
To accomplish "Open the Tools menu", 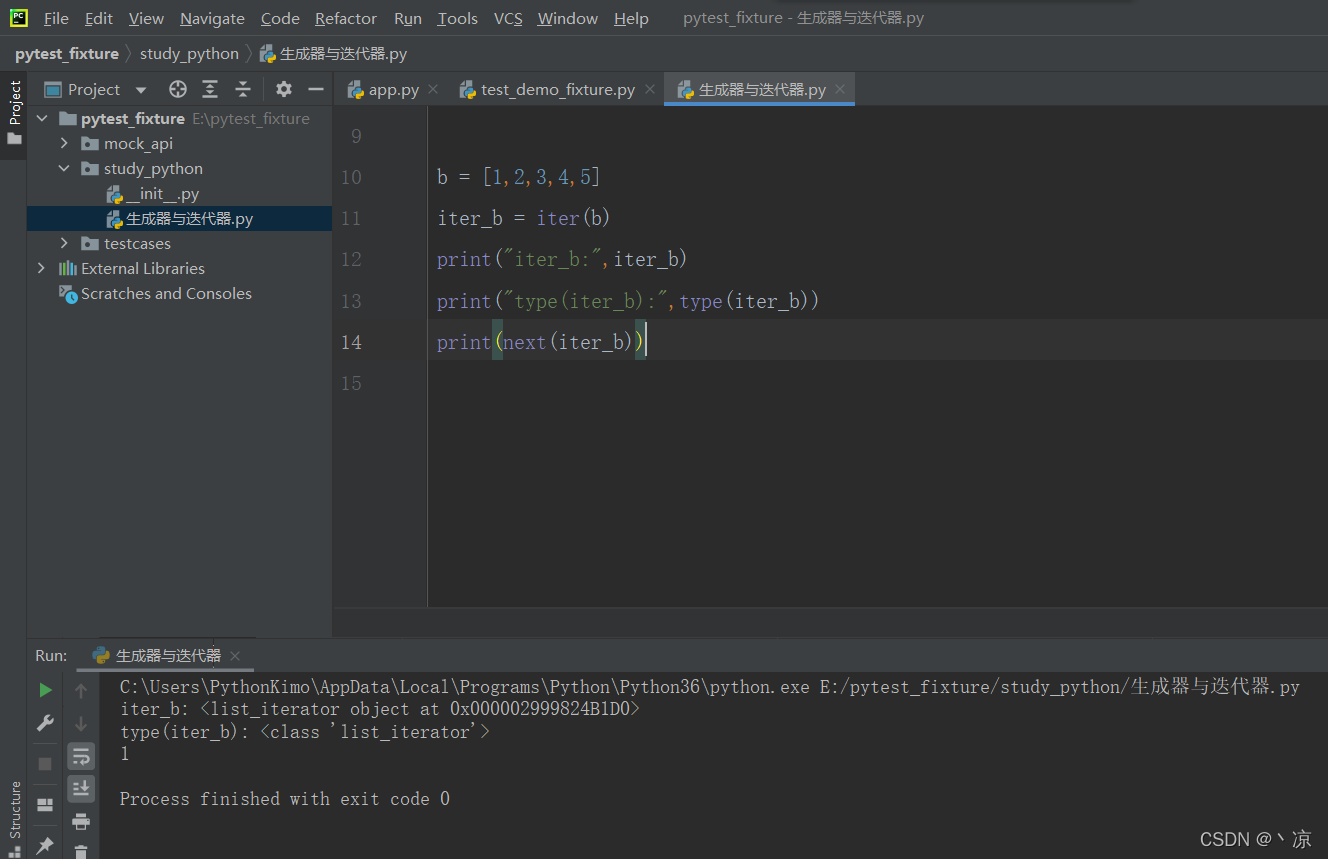I will point(457,18).
